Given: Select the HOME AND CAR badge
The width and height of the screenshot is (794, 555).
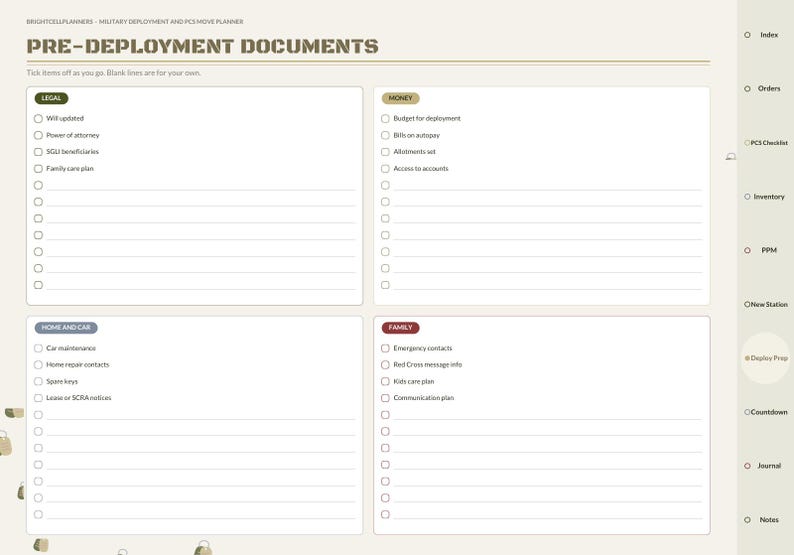Looking at the screenshot, I should pos(66,328).
